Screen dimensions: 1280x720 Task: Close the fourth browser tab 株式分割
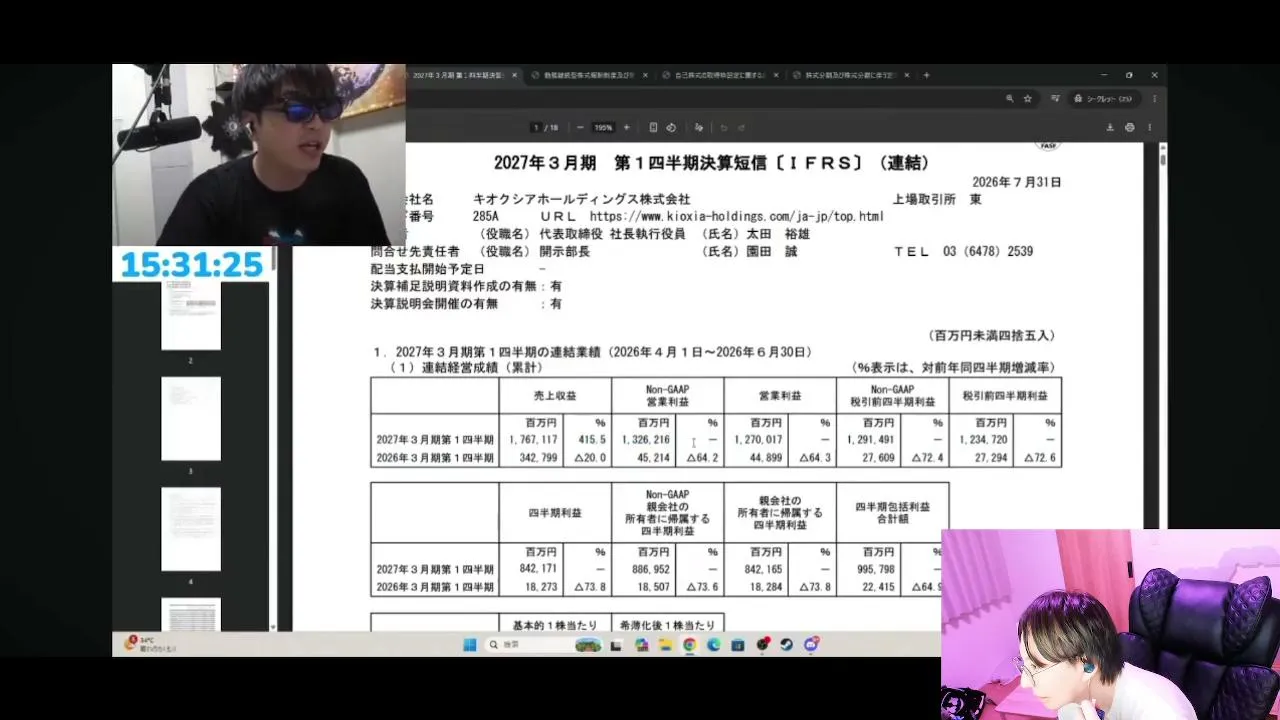tap(905, 75)
